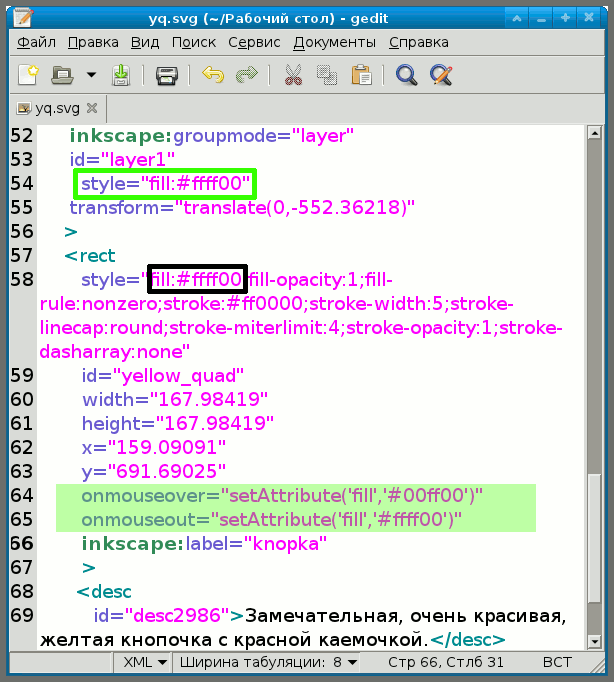
Task: Undo the last action via toolbar
Action: pyautogui.click(x=213, y=74)
